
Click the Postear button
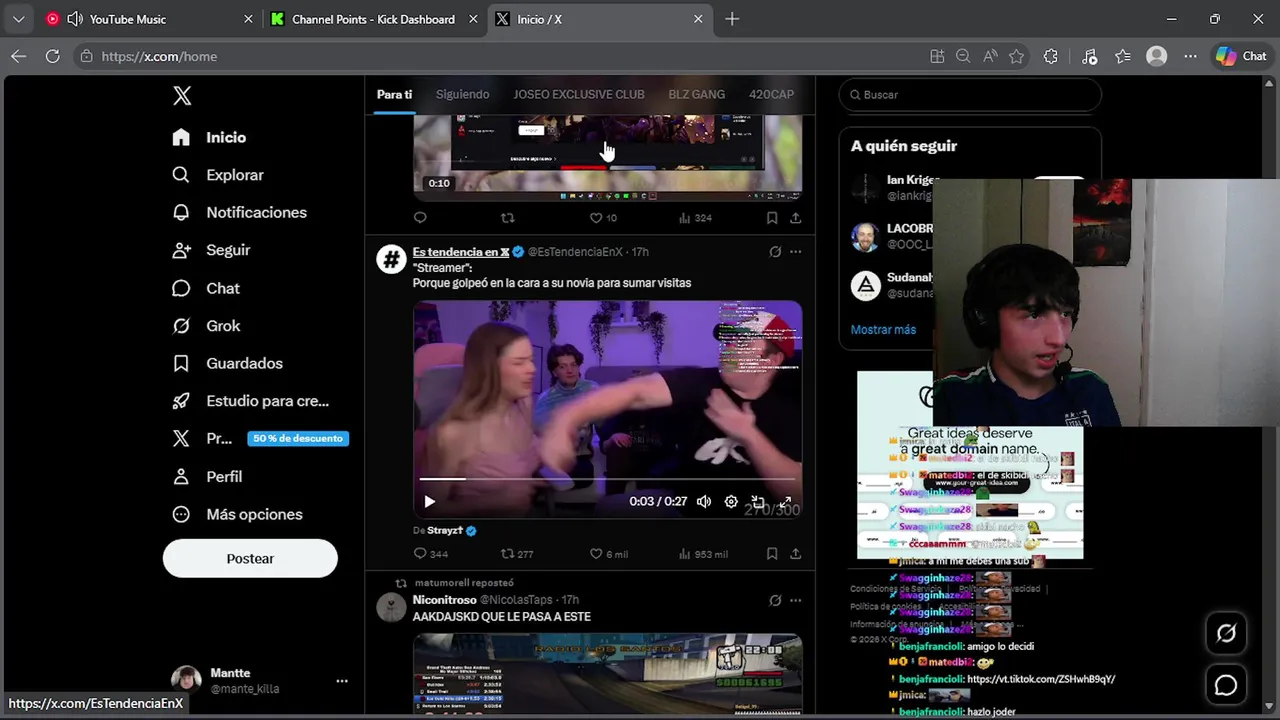250,559
